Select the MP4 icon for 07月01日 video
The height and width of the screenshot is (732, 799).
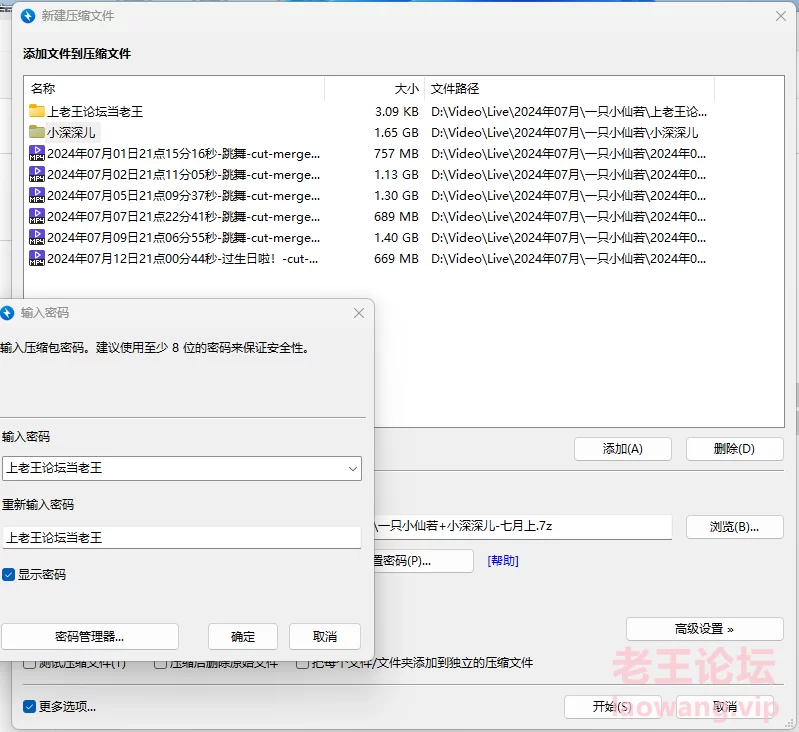tap(37, 153)
